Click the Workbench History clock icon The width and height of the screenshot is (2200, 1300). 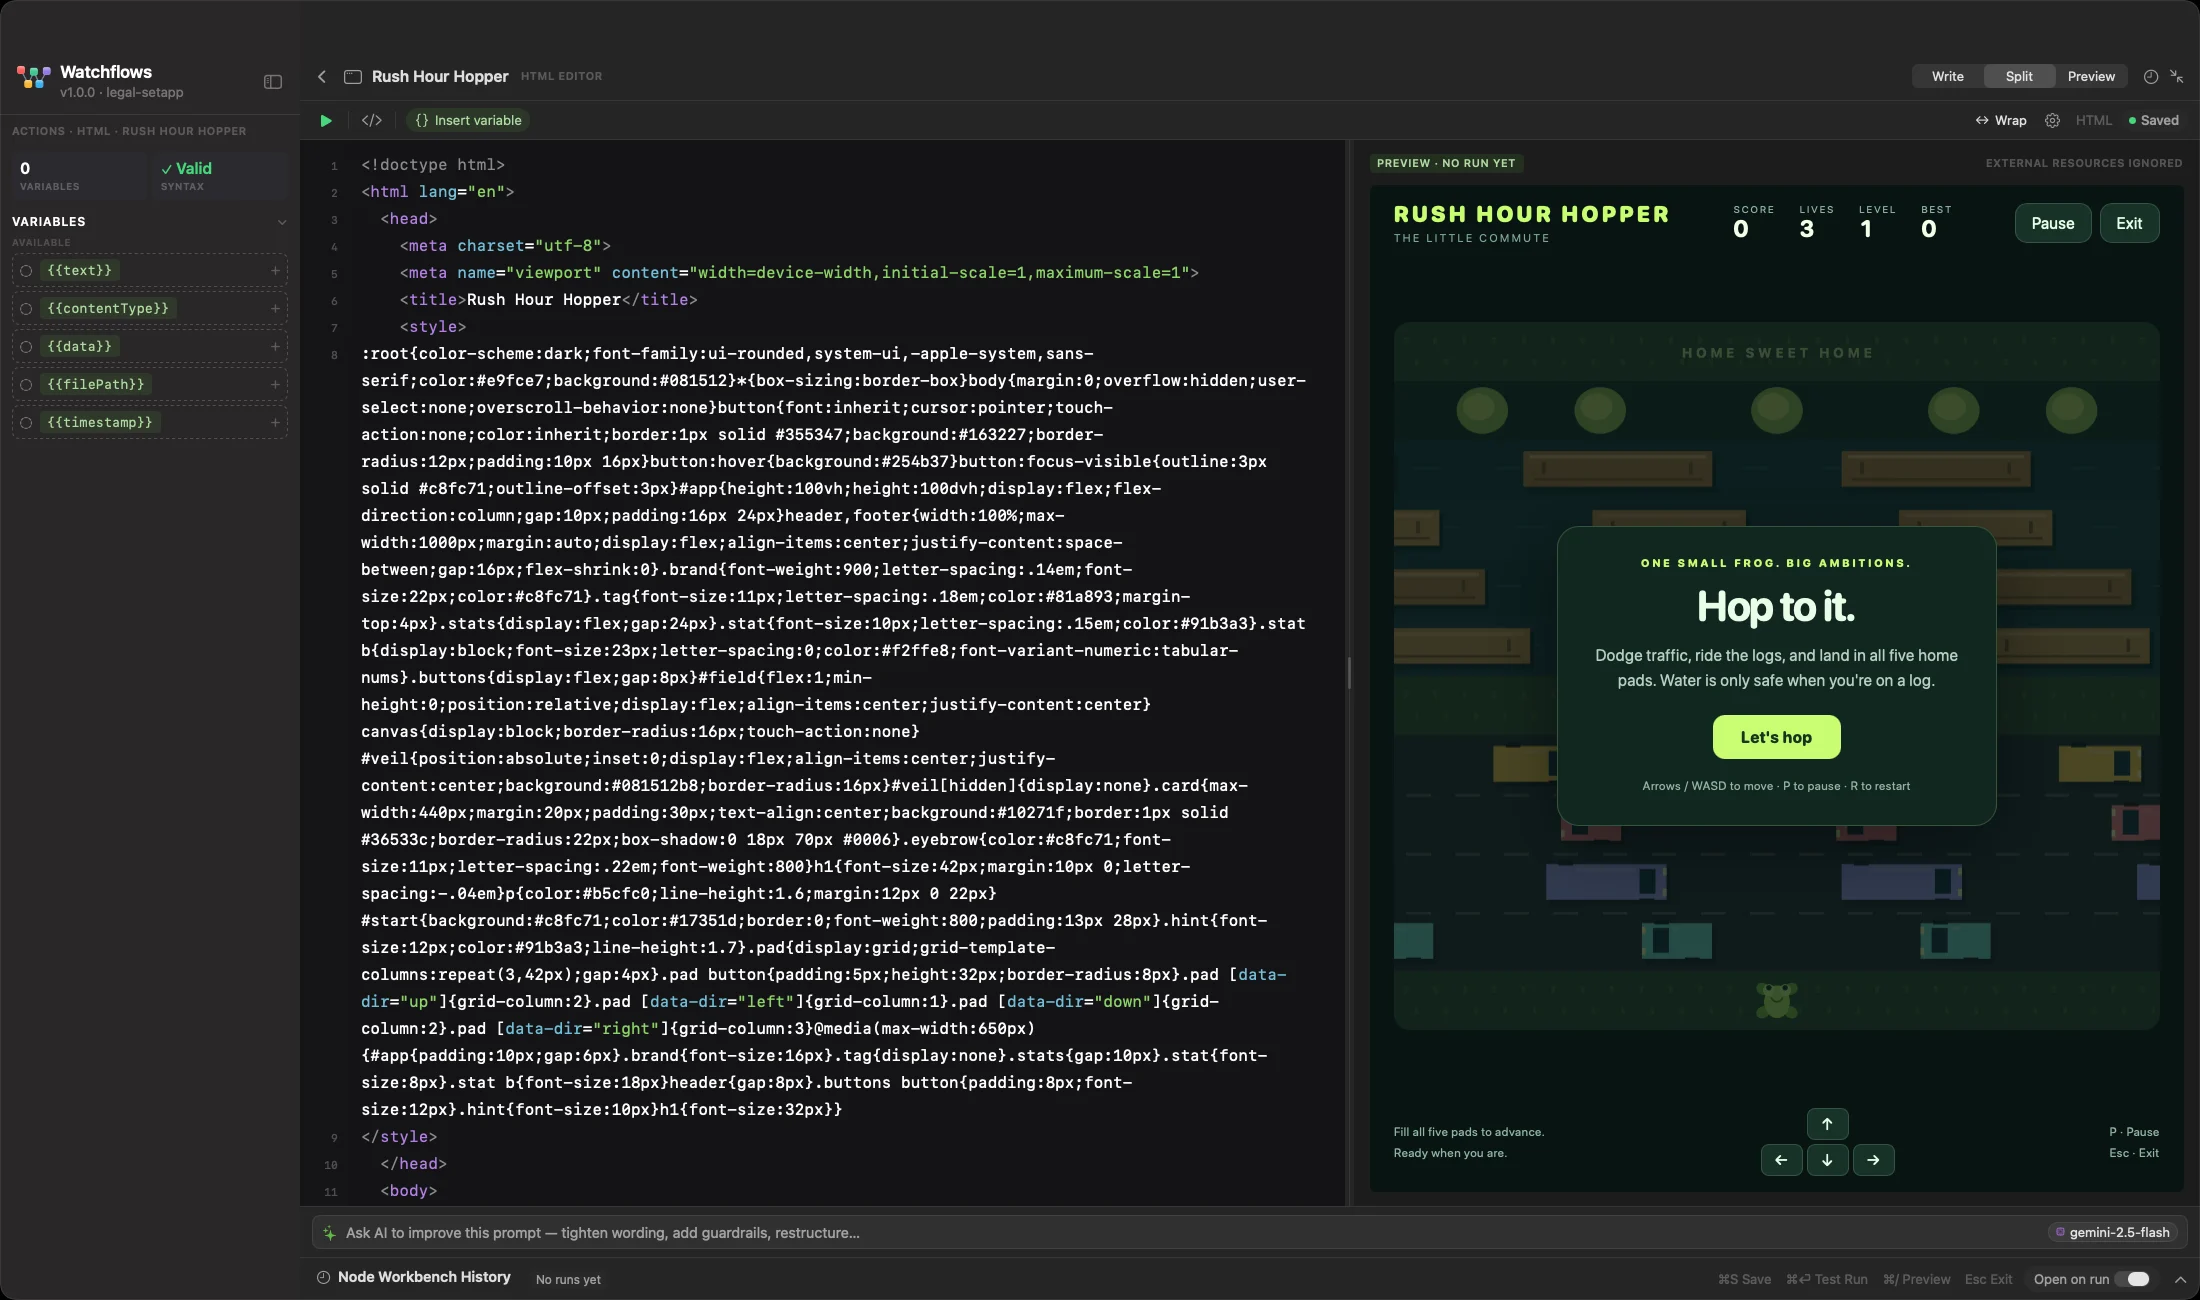coord(323,1277)
